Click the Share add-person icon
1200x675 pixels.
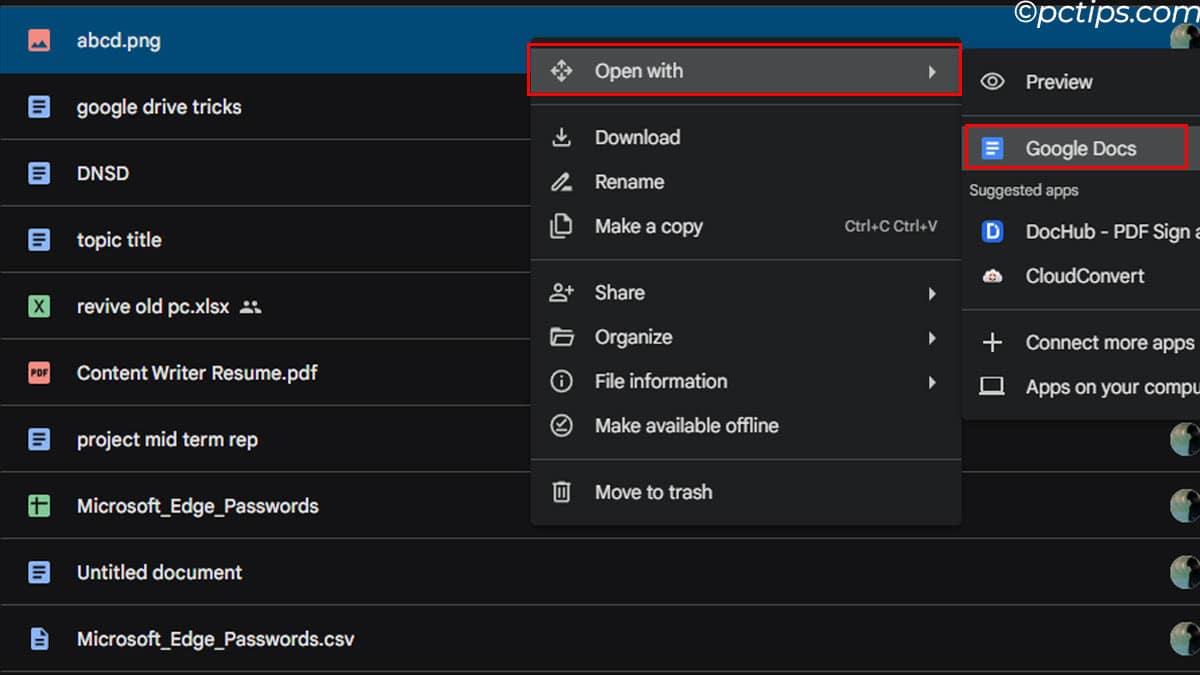click(562, 293)
